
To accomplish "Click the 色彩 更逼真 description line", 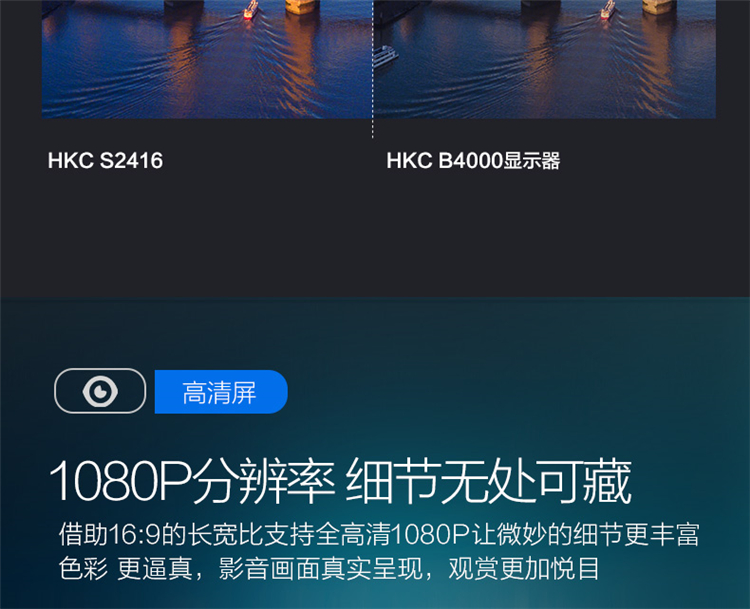I will click(x=329, y=568).
